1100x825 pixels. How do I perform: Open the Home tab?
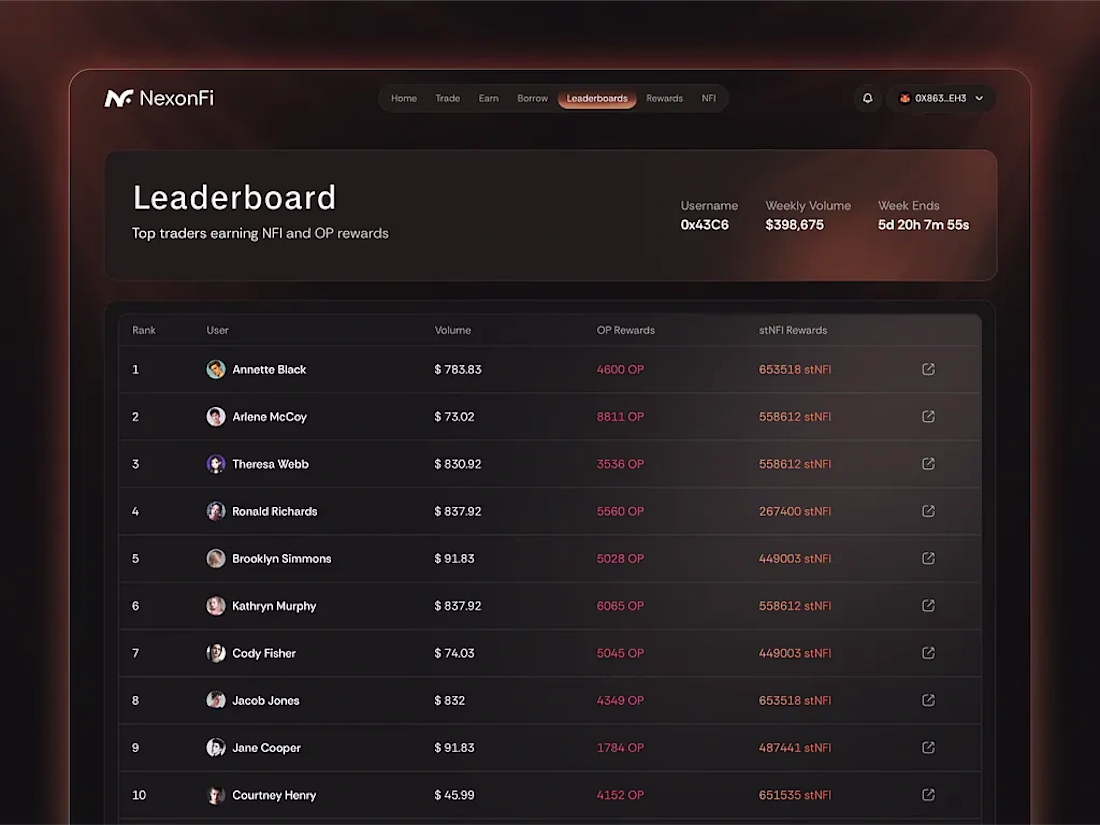tap(403, 98)
